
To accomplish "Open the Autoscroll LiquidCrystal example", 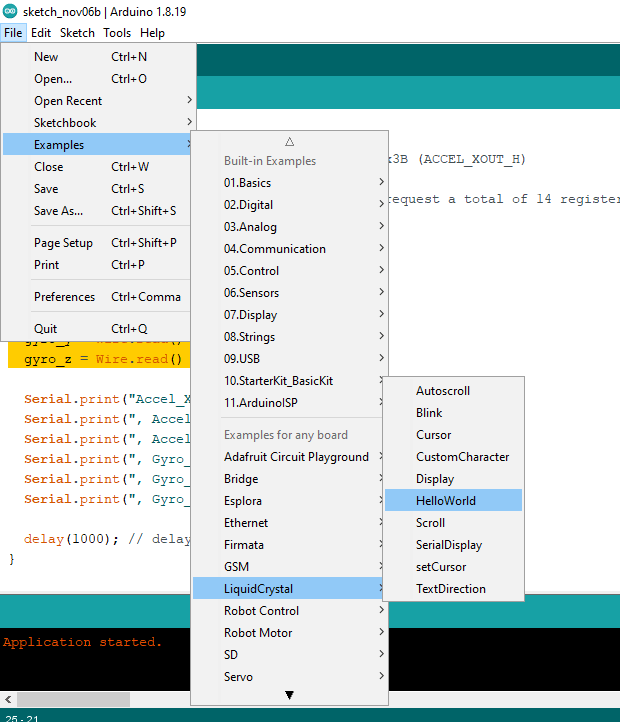I will [x=453, y=391].
